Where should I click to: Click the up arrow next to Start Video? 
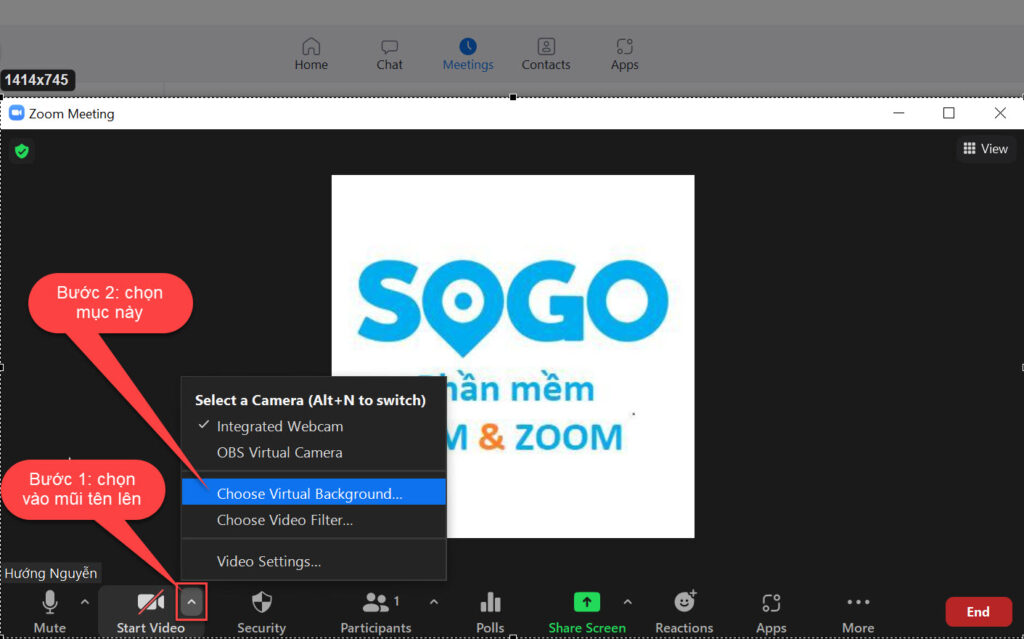pyautogui.click(x=192, y=602)
